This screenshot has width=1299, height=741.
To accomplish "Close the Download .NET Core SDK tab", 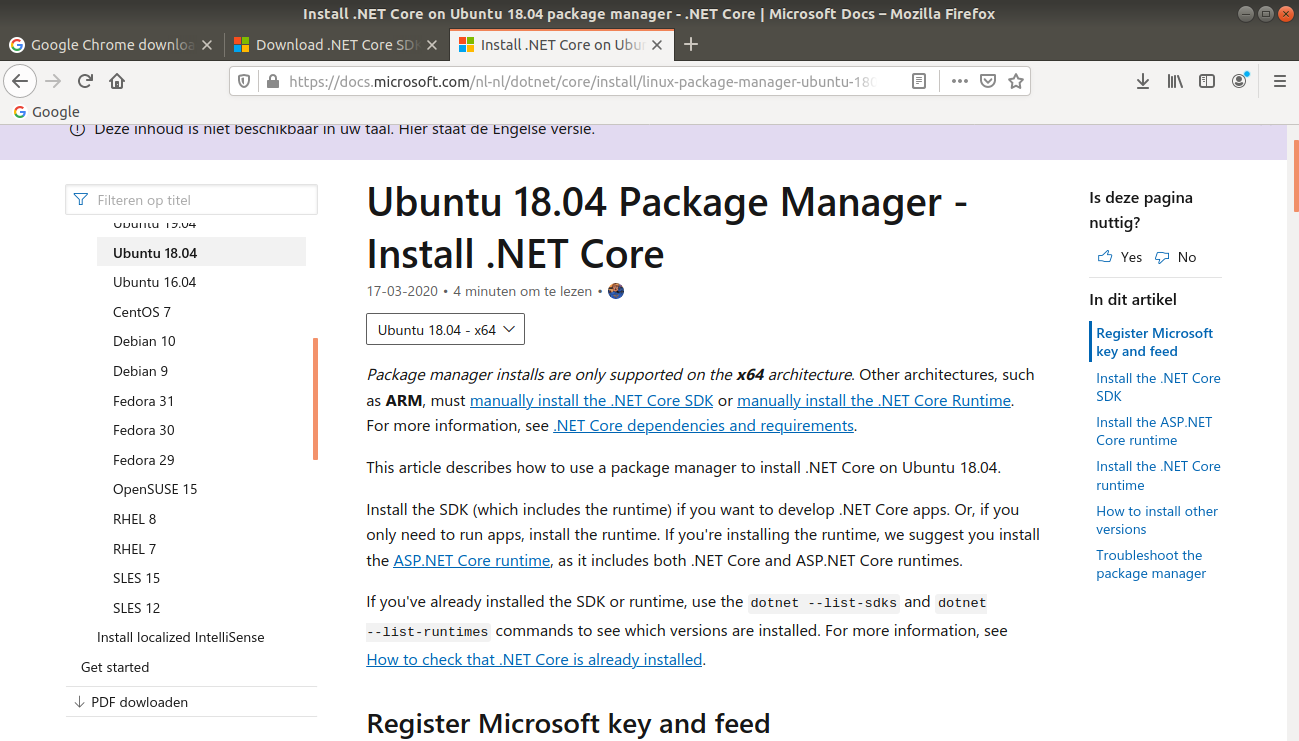I will [x=432, y=45].
